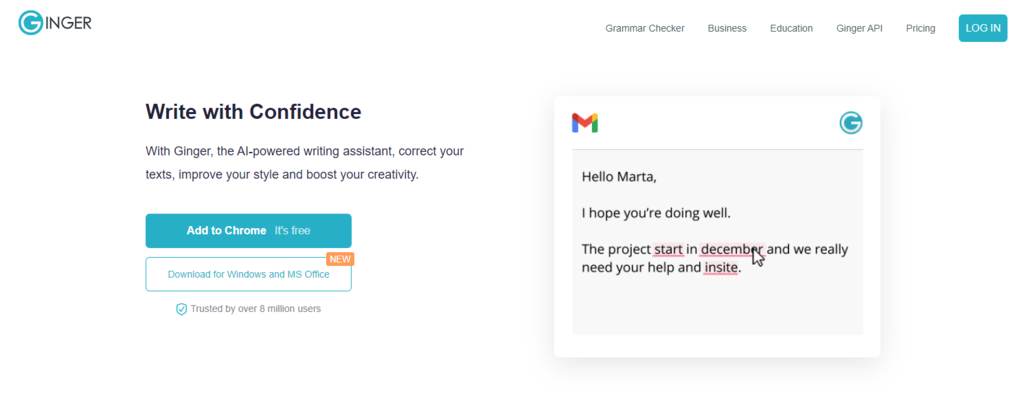Click the Ginger logo in header
1024x402 pixels.
coord(55,24)
